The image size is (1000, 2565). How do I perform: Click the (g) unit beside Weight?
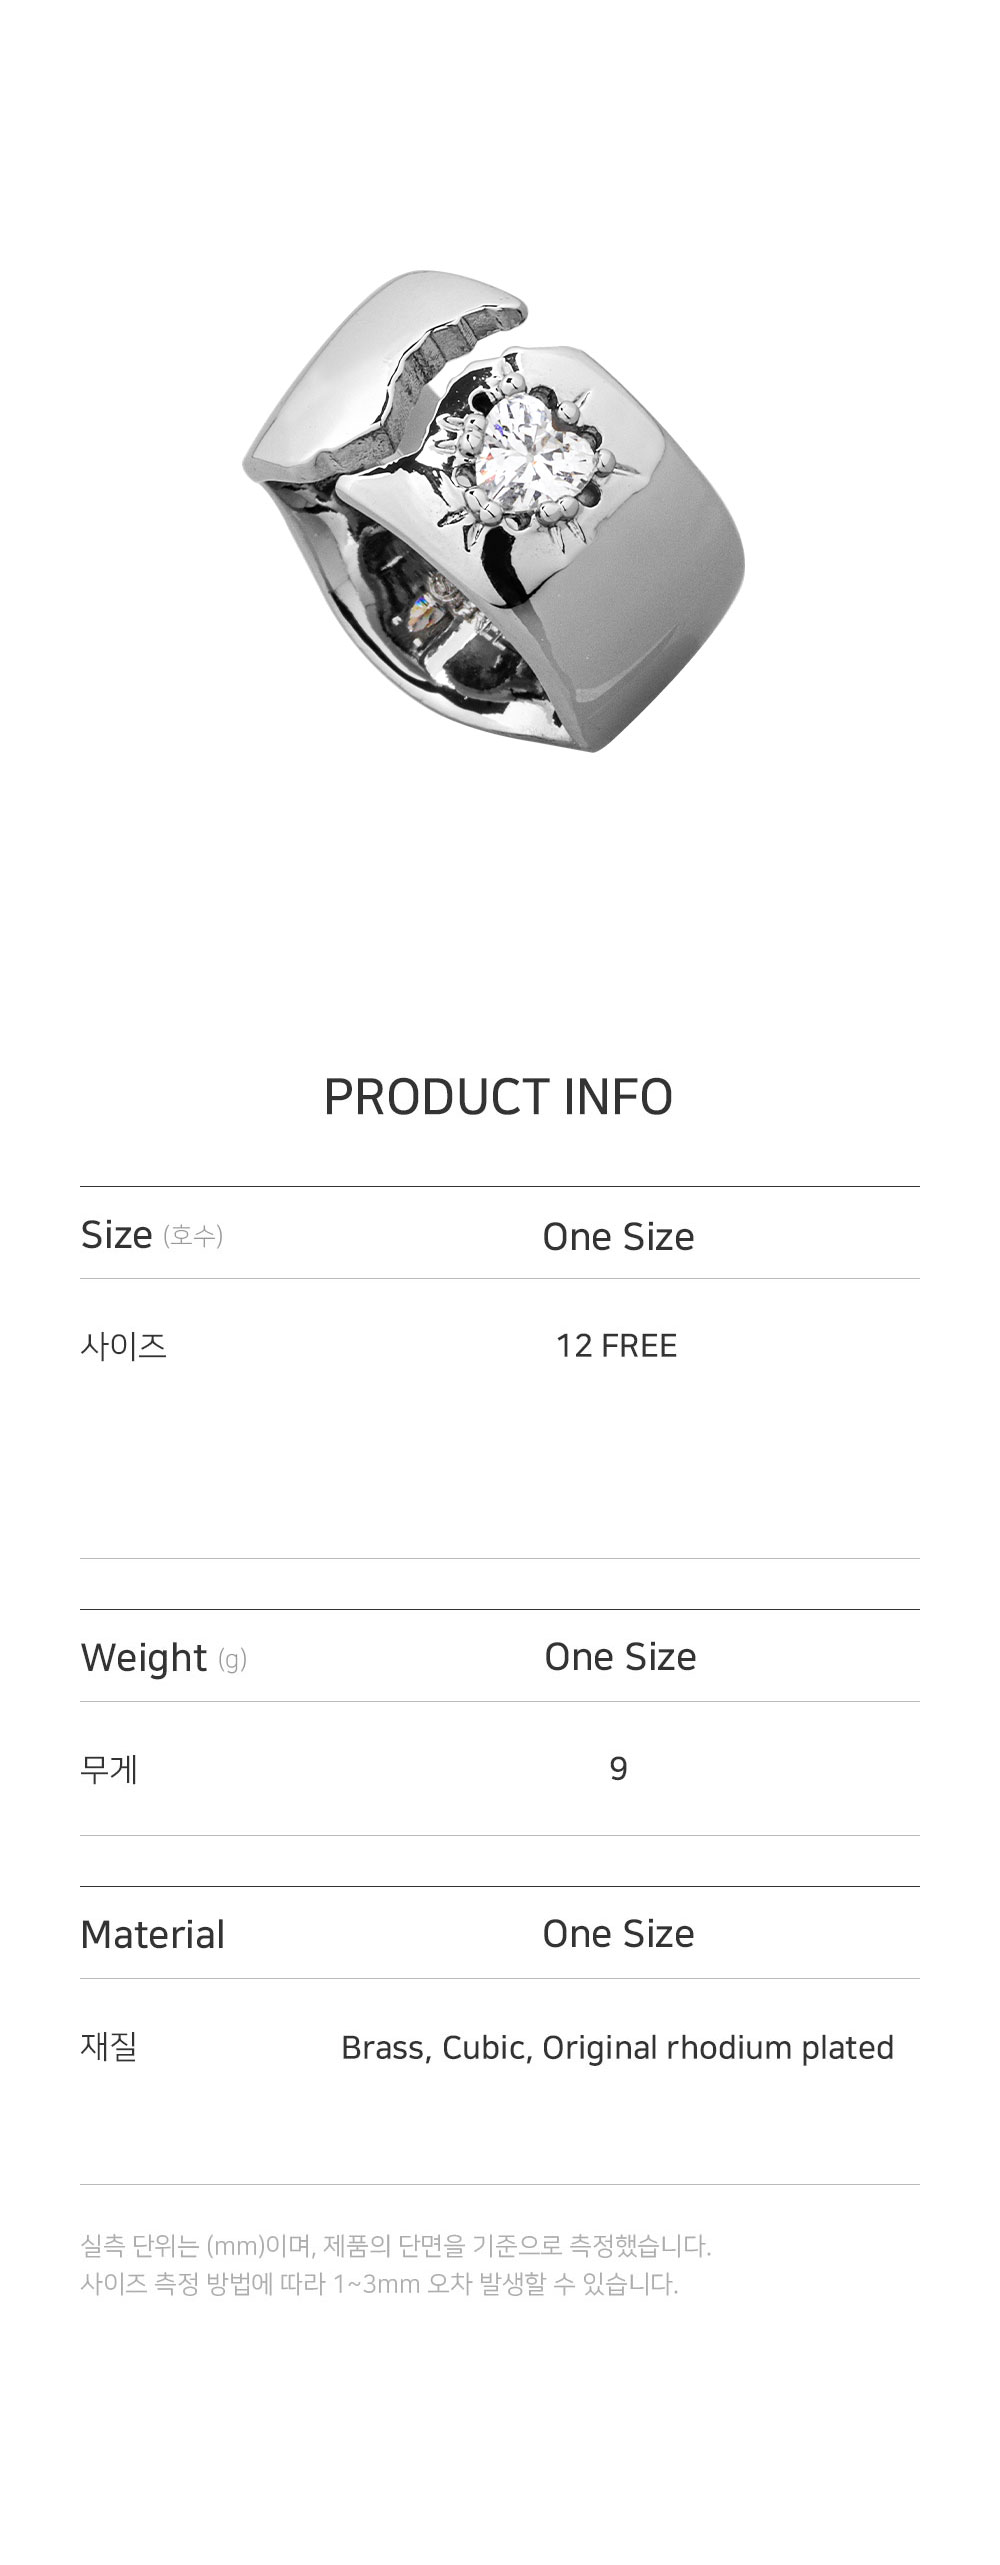pos(232,1660)
